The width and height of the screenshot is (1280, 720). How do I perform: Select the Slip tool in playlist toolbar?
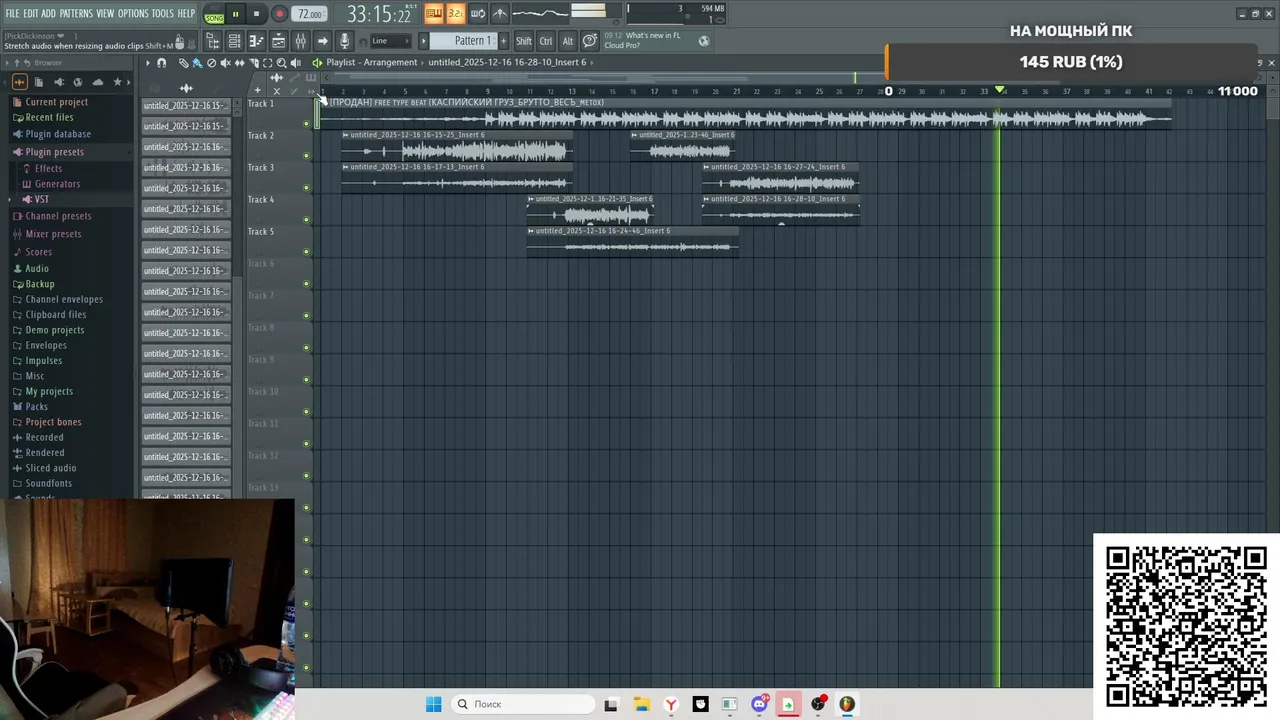click(239, 63)
